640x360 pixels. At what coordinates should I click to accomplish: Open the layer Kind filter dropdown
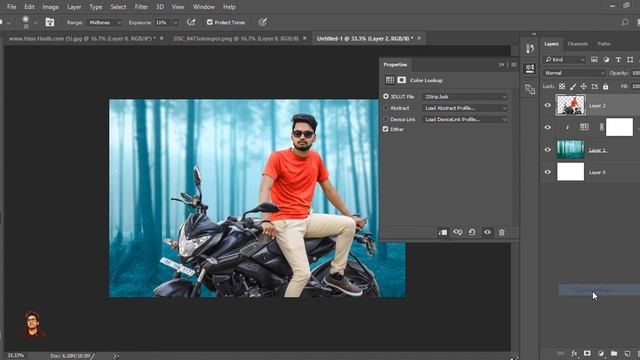pos(565,60)
